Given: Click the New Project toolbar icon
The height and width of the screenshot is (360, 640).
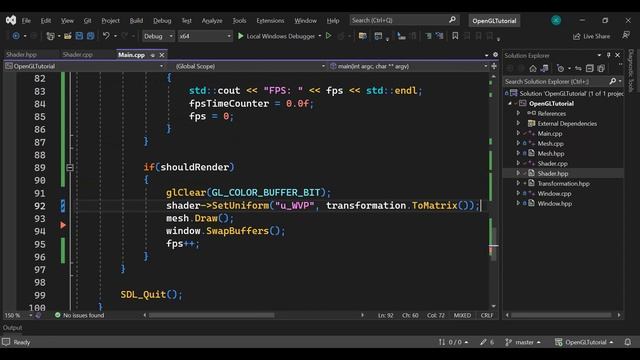Looking at the screenshot, I should 51,36.
